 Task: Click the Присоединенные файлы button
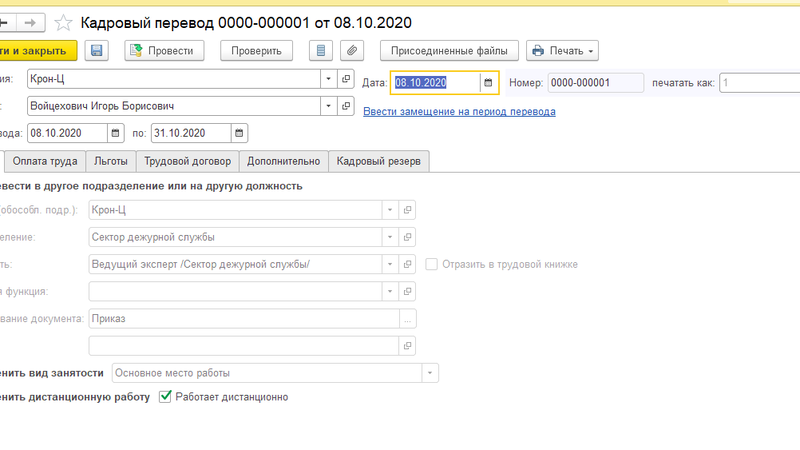tap(449, 50)
